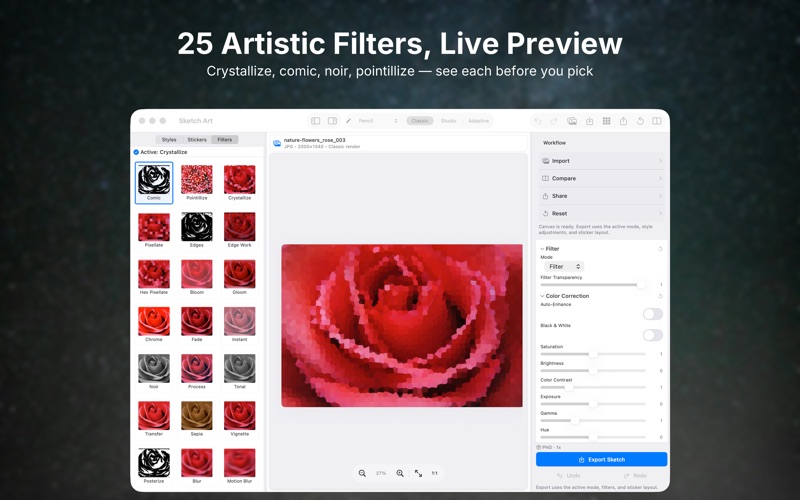
Task: Open the Reset workflow row
Action: point(602,214)
